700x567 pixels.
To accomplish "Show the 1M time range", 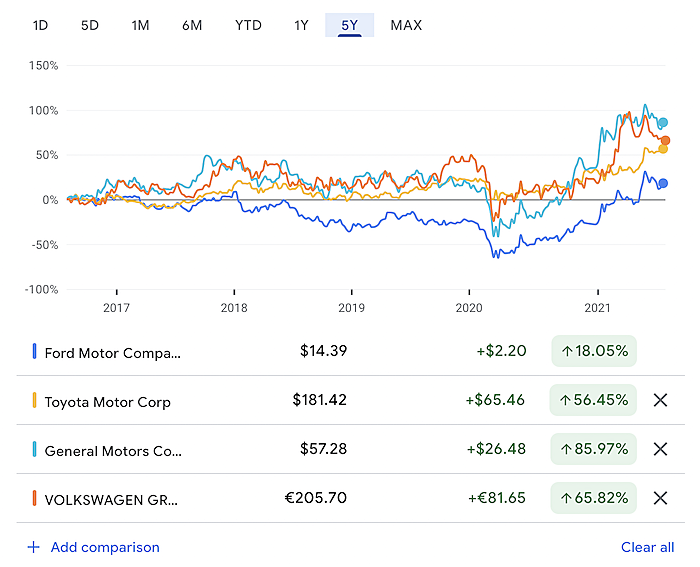I will (x=140, y=25).
